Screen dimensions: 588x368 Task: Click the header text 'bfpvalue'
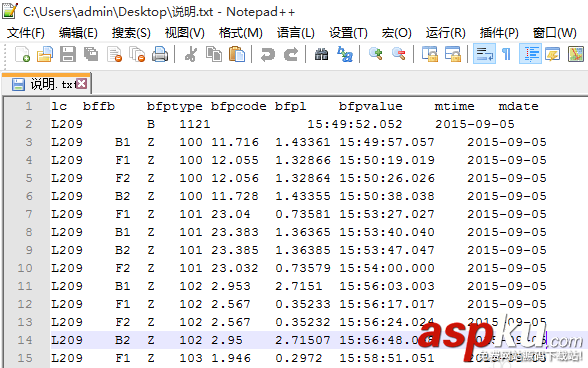(x=370, y=107)
